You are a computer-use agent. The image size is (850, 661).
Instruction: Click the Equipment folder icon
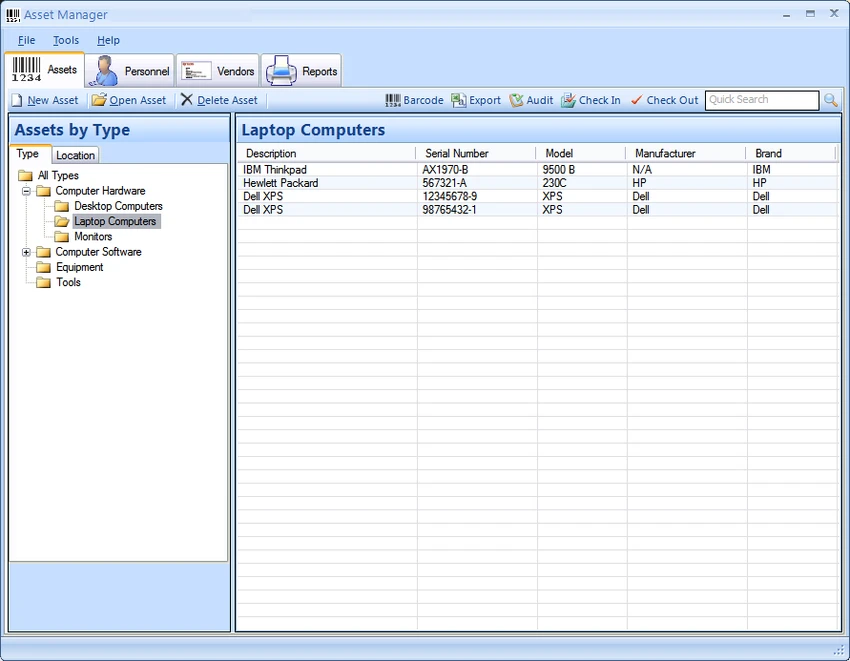tap(43, 267)
